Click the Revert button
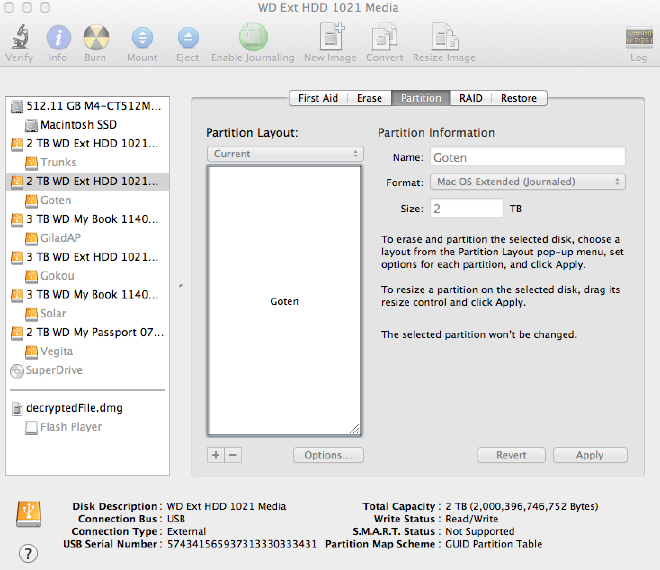 click(511, 455)
